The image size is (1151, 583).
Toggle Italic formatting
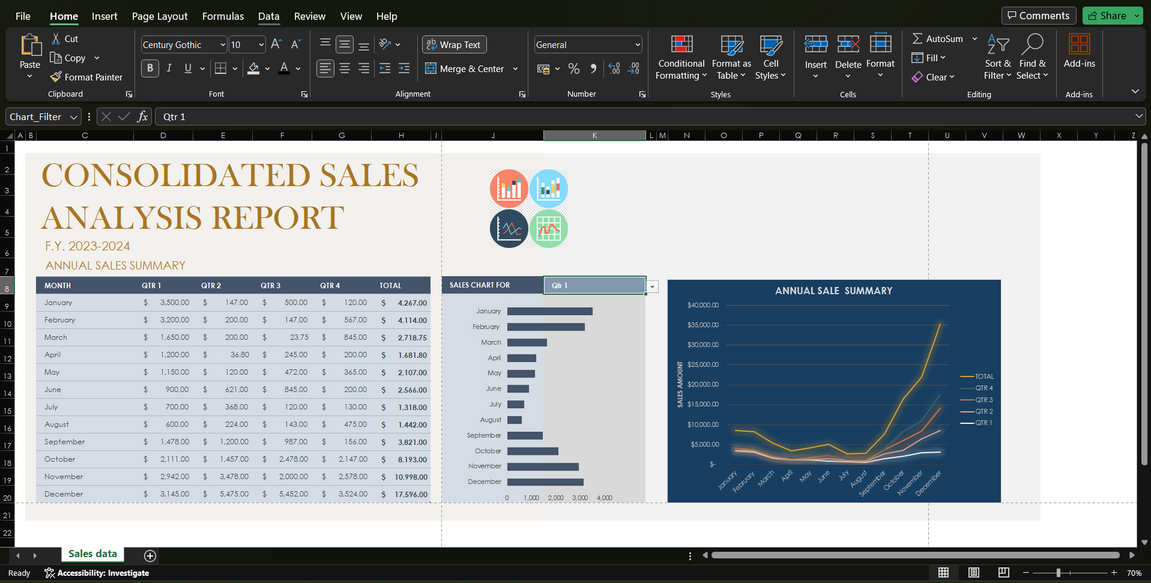point(169,68)
